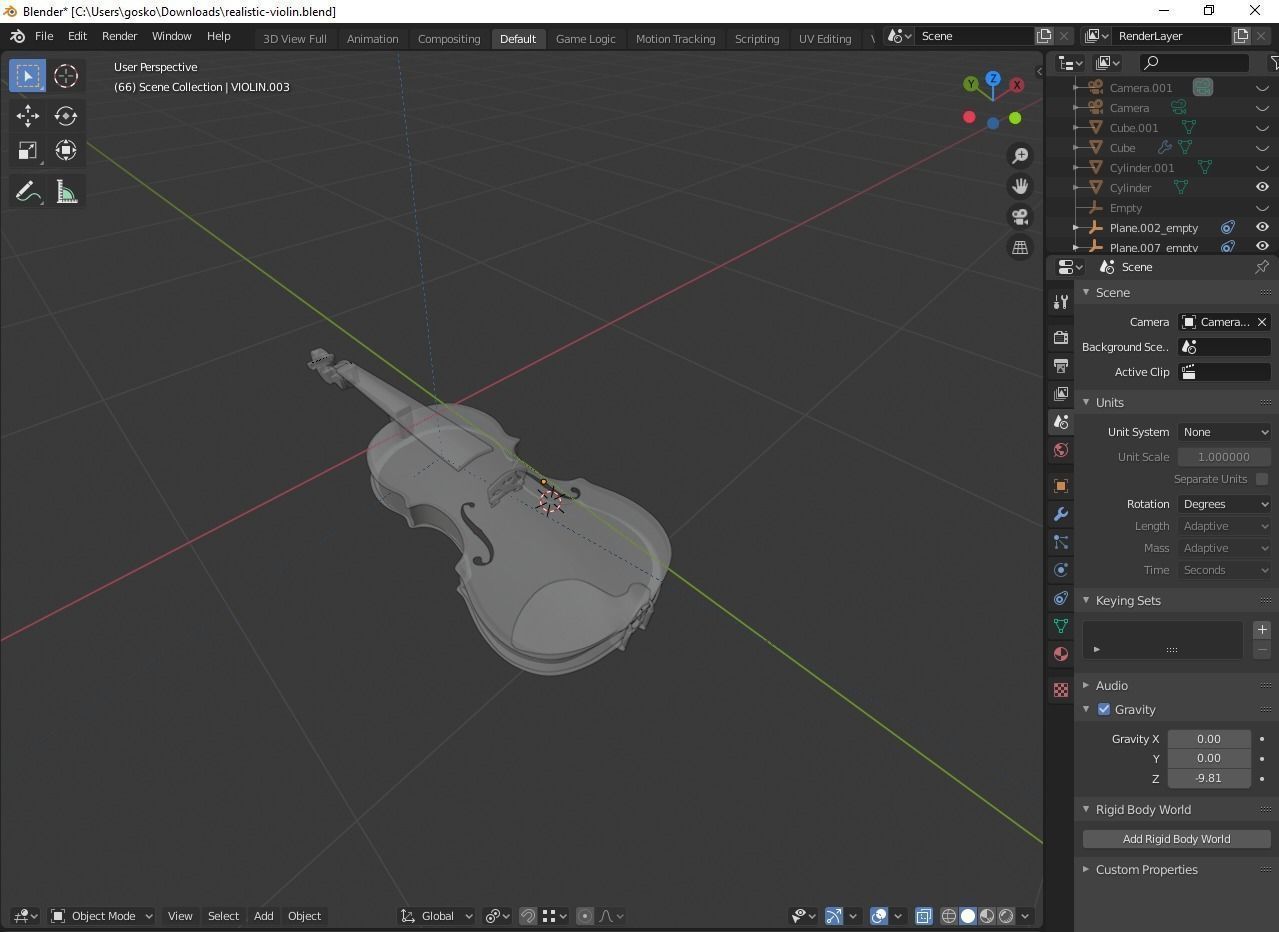Switch to the Scripting workspace tab
1279x932 pixels.
(756, 39)
